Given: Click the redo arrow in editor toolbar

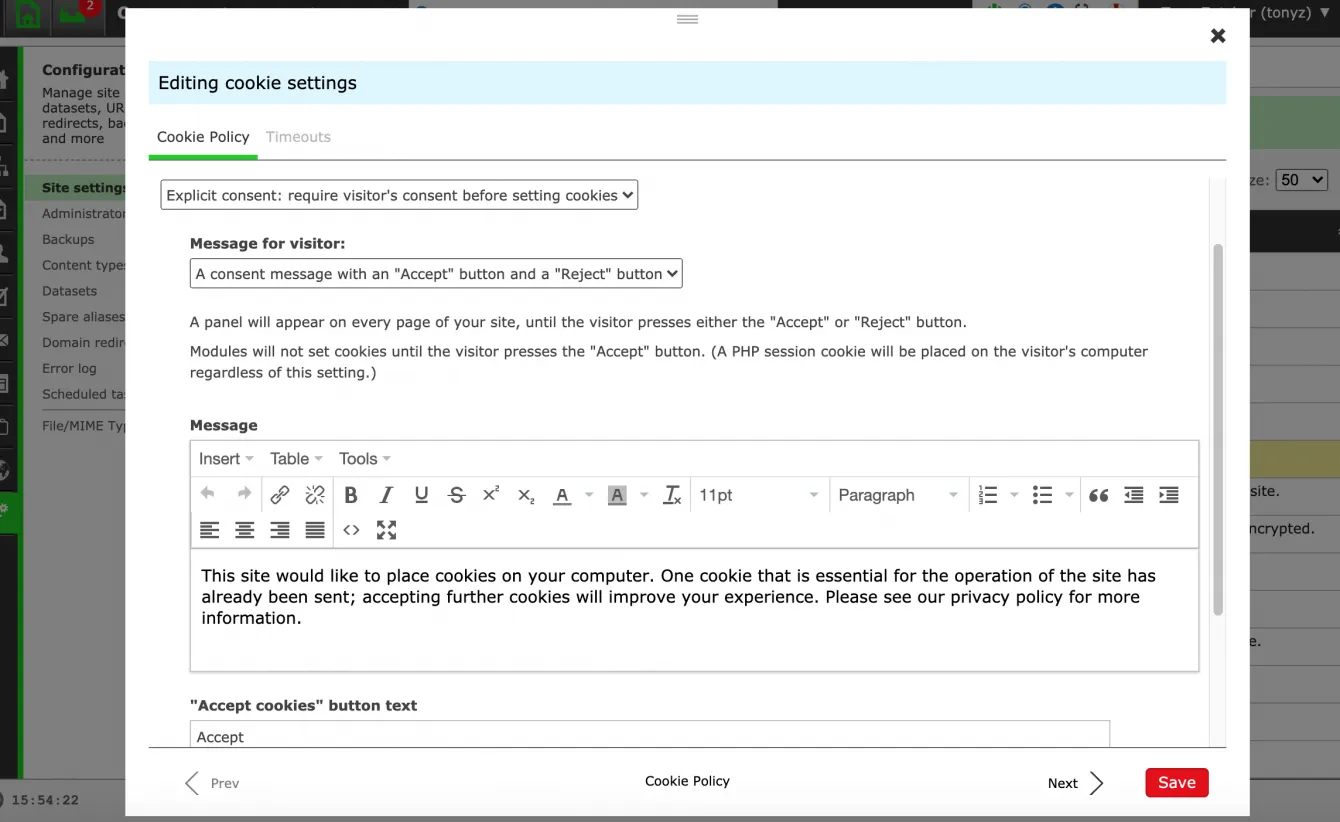Looking at the screenshot, I should pyautogui.click(x=244, y=494).
